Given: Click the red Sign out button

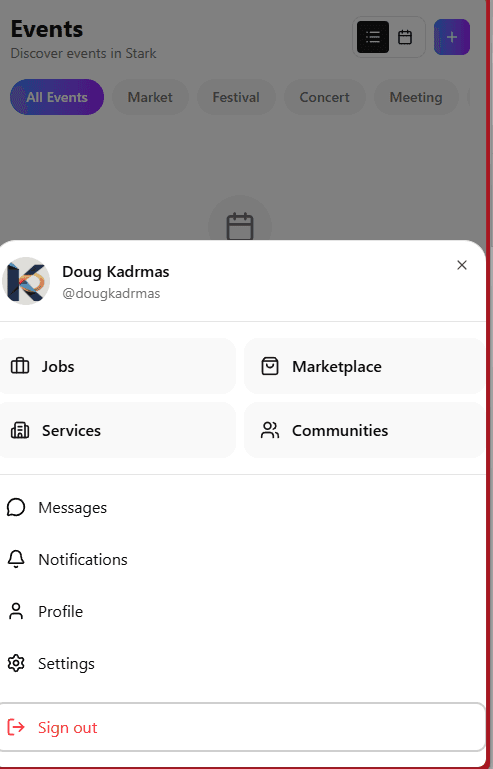Looking at the screenshot, I should (x=242, y=727).
